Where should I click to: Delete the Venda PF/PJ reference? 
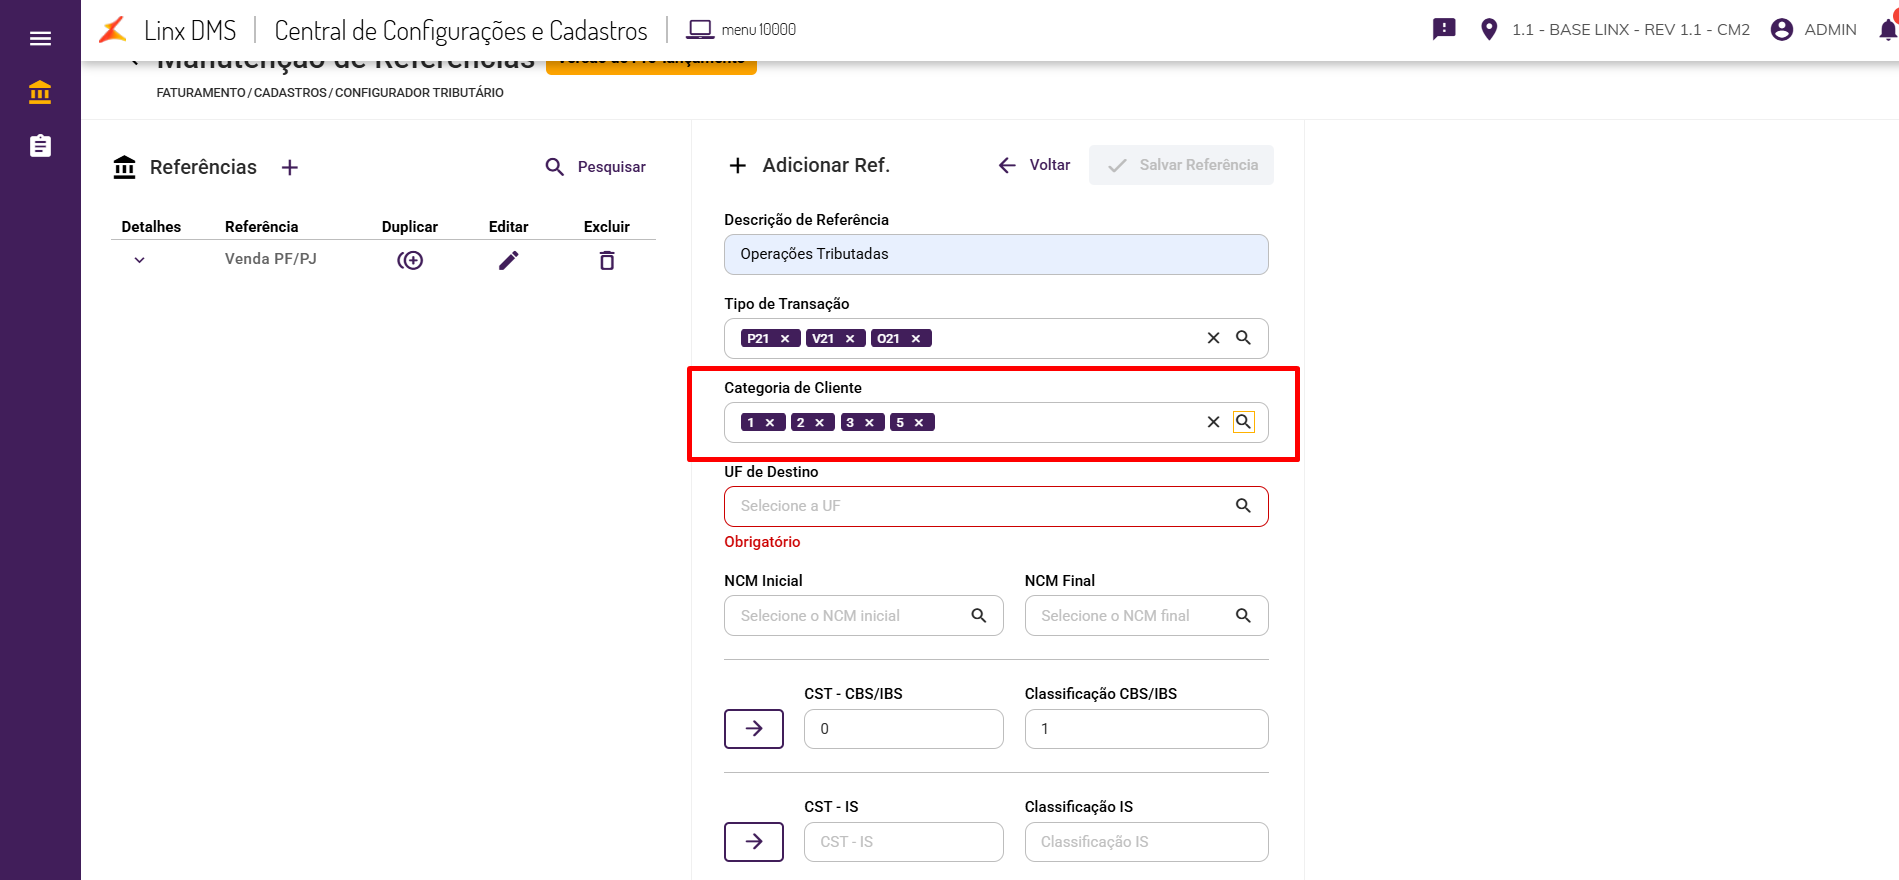(606, 261)
